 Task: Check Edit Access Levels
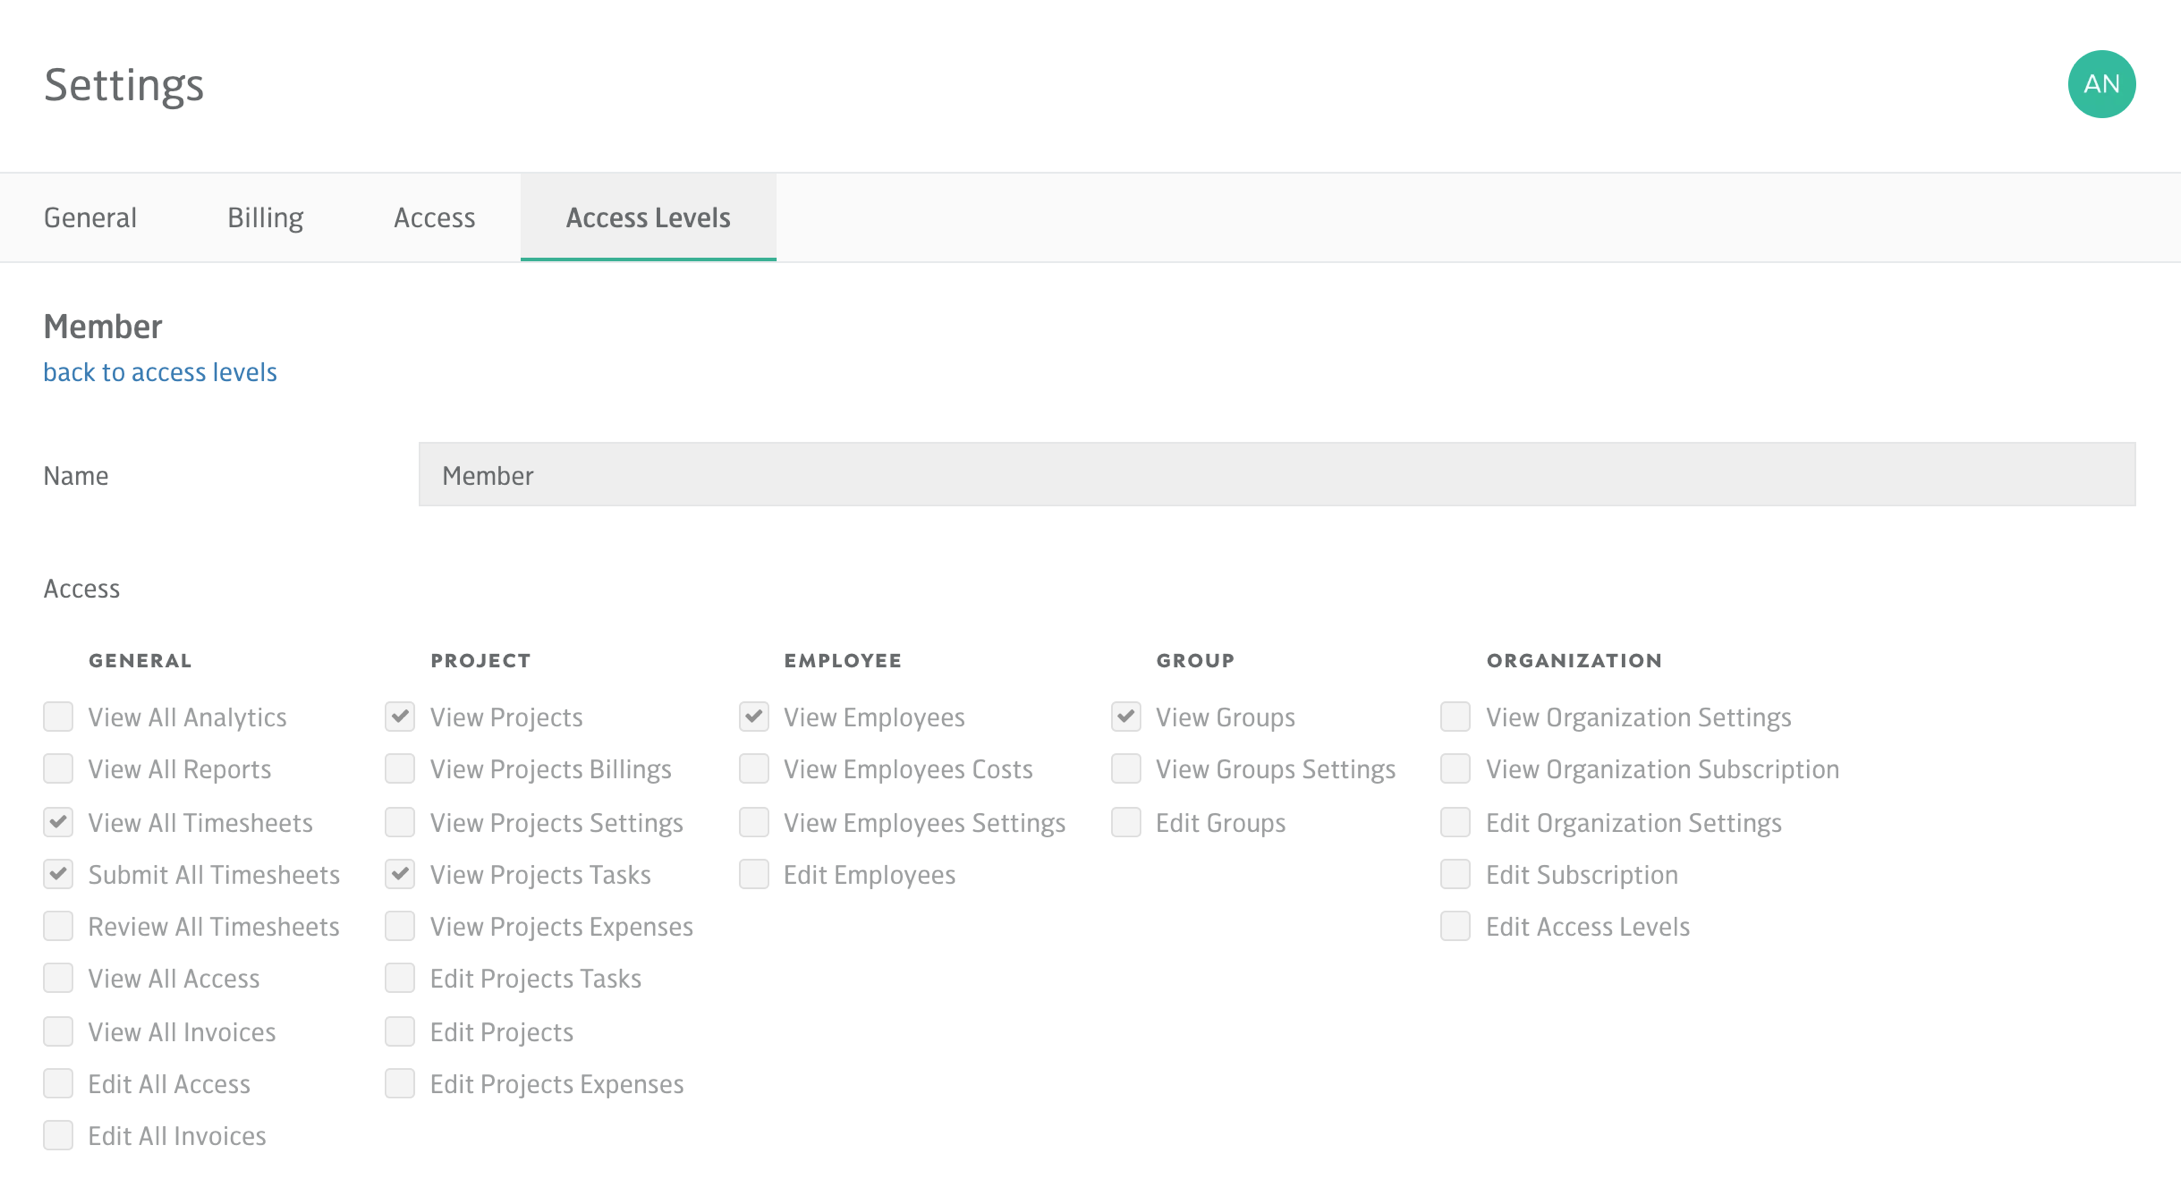[x=1456, y=926]
